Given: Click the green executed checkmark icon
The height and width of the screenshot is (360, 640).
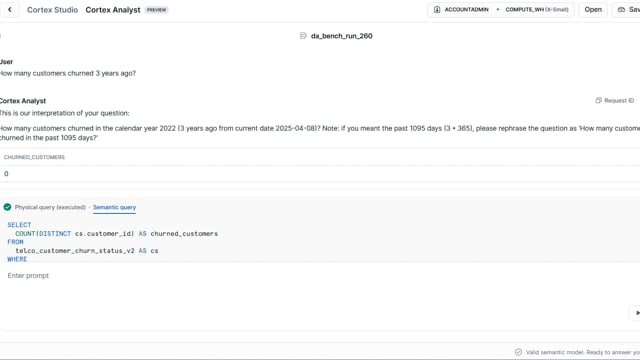Looking at the screenshot, I should pyautogui.click(x=7, y=207).
